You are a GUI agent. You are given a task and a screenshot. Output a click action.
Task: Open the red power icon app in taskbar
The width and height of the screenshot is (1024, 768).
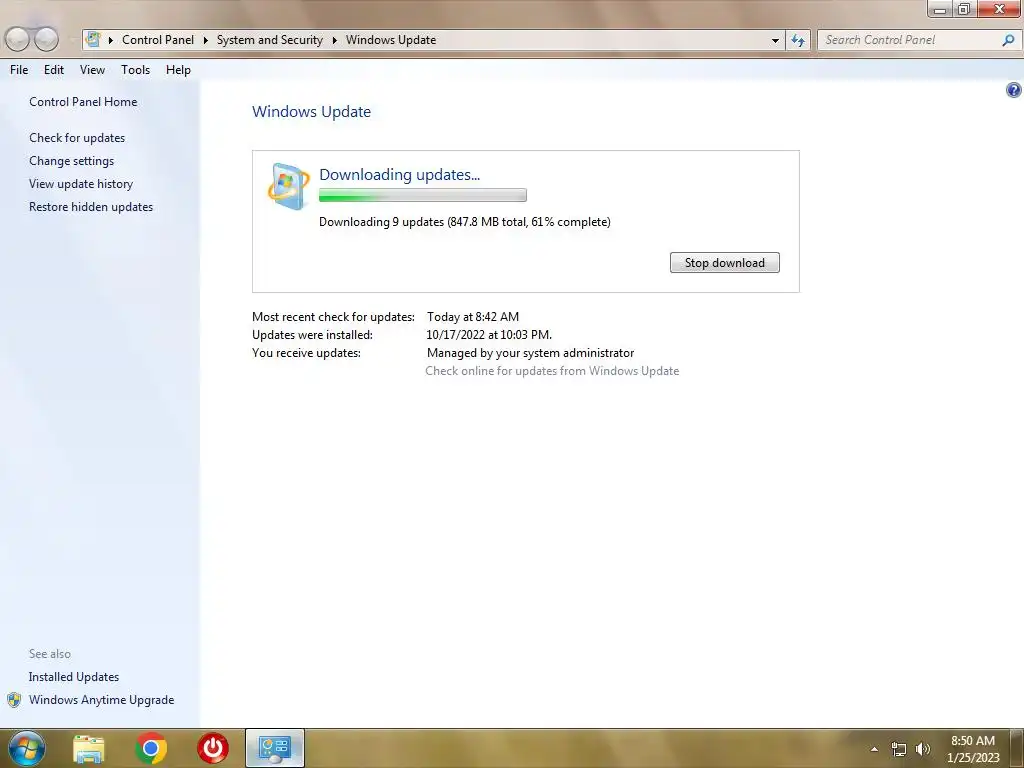(213, 748)
